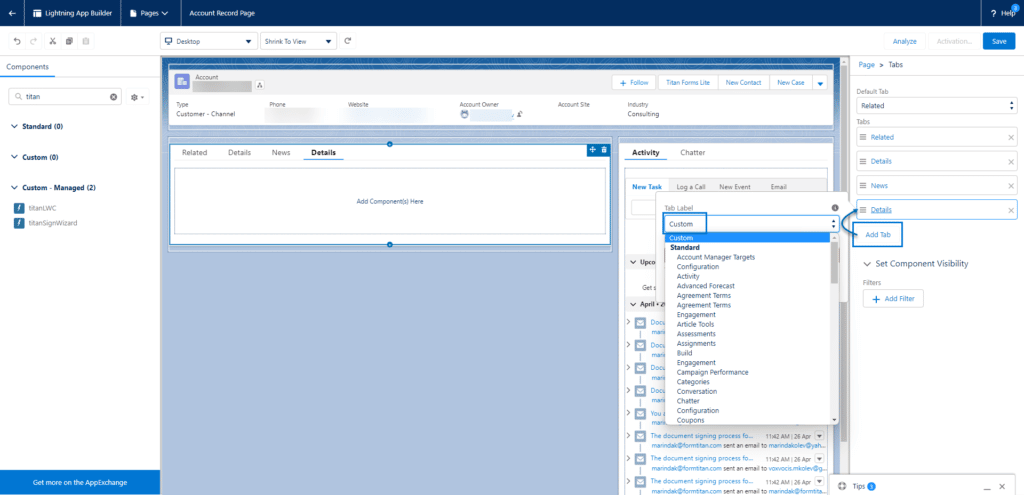Click the Add Tab button
The height and width of the screenshot is (495, 1024).
tap(878, 234)
